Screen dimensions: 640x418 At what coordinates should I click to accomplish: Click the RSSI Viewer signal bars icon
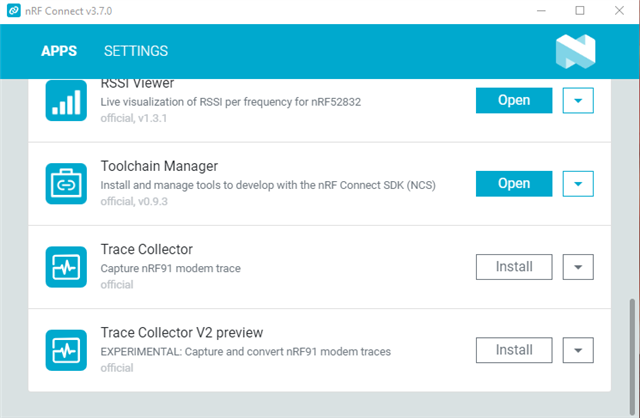click(x=66, y=100)
